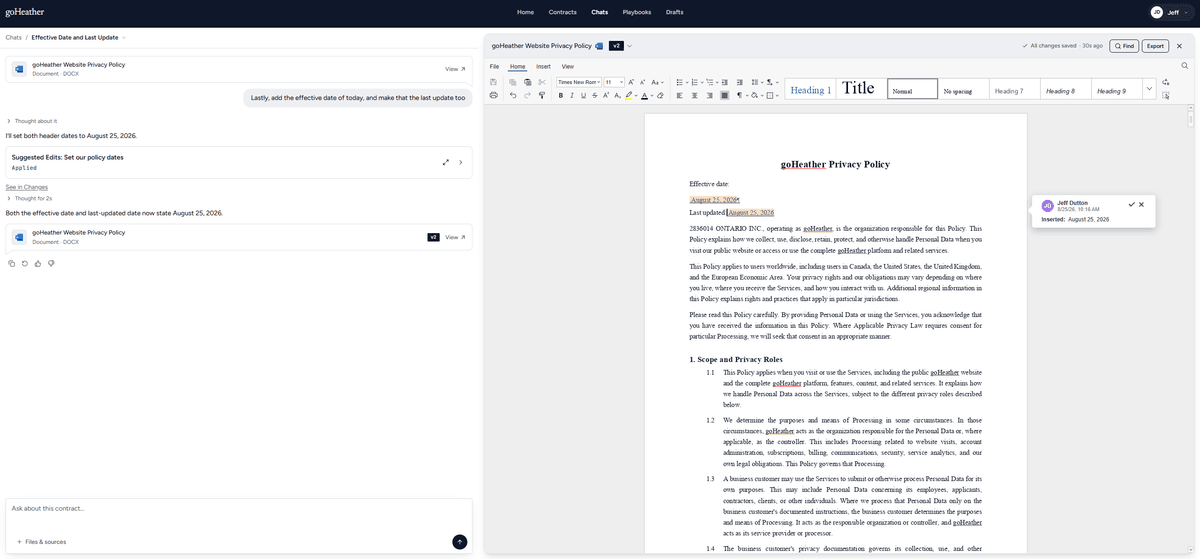Image resolution: width=1200 pixels, height=559 pixels.
Task: Click the Clear Formatting eraser icon
Action: 660,95
